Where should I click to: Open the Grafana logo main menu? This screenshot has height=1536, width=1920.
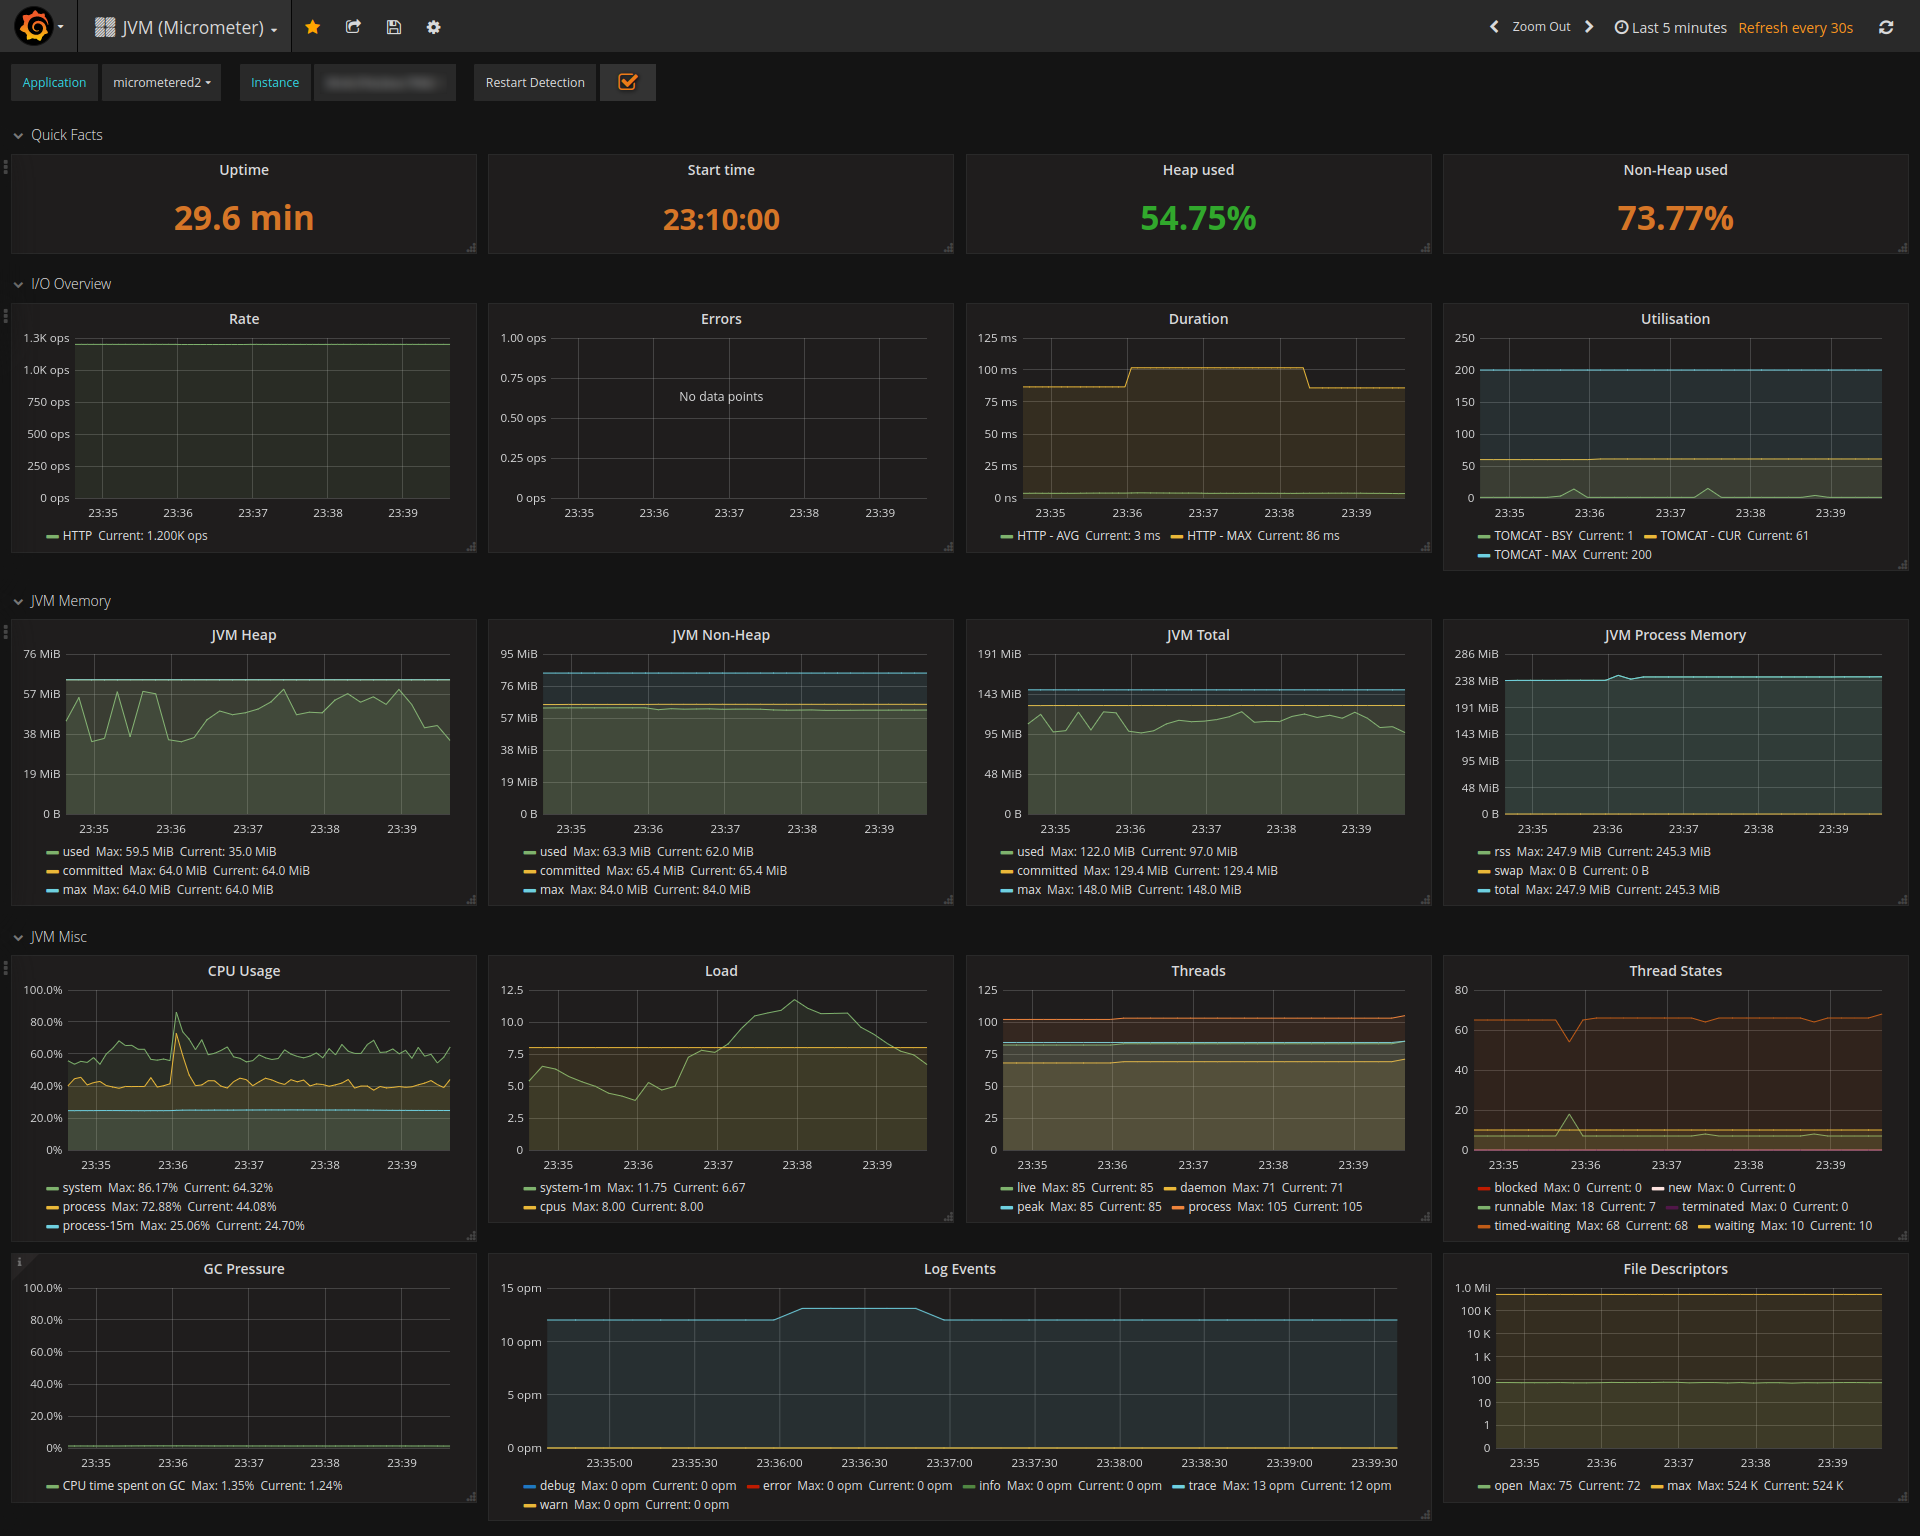coord(35,26)
